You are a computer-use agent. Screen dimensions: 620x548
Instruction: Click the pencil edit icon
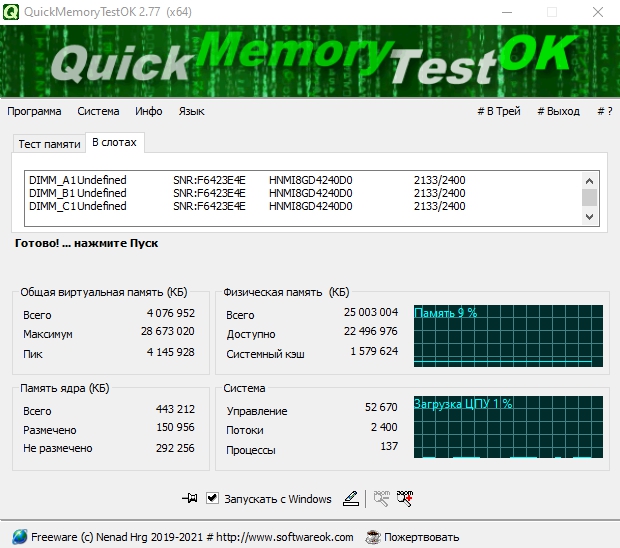coord(351,498)
